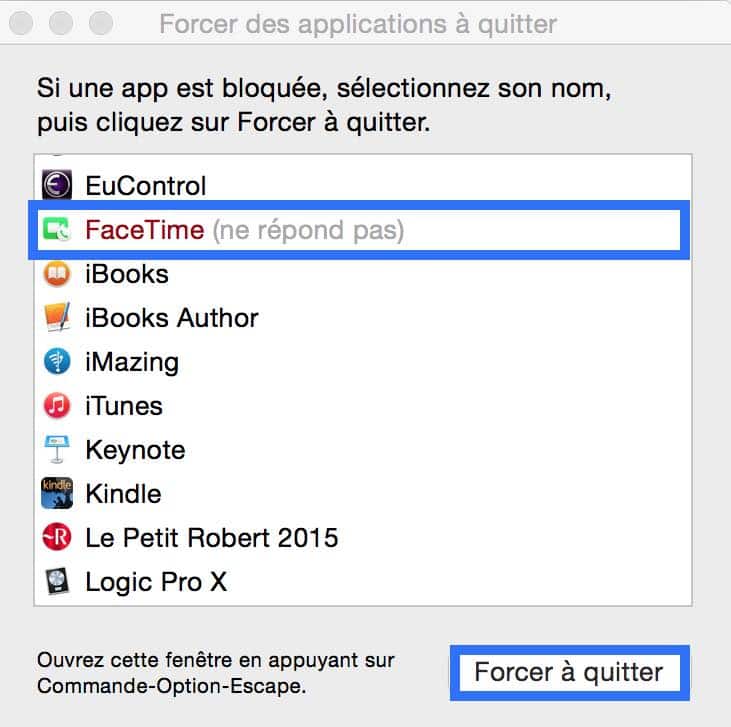This screenshot has width=731, height=727.
Task: Click the Forcer à quitter button
Action: tap(569, 673)
